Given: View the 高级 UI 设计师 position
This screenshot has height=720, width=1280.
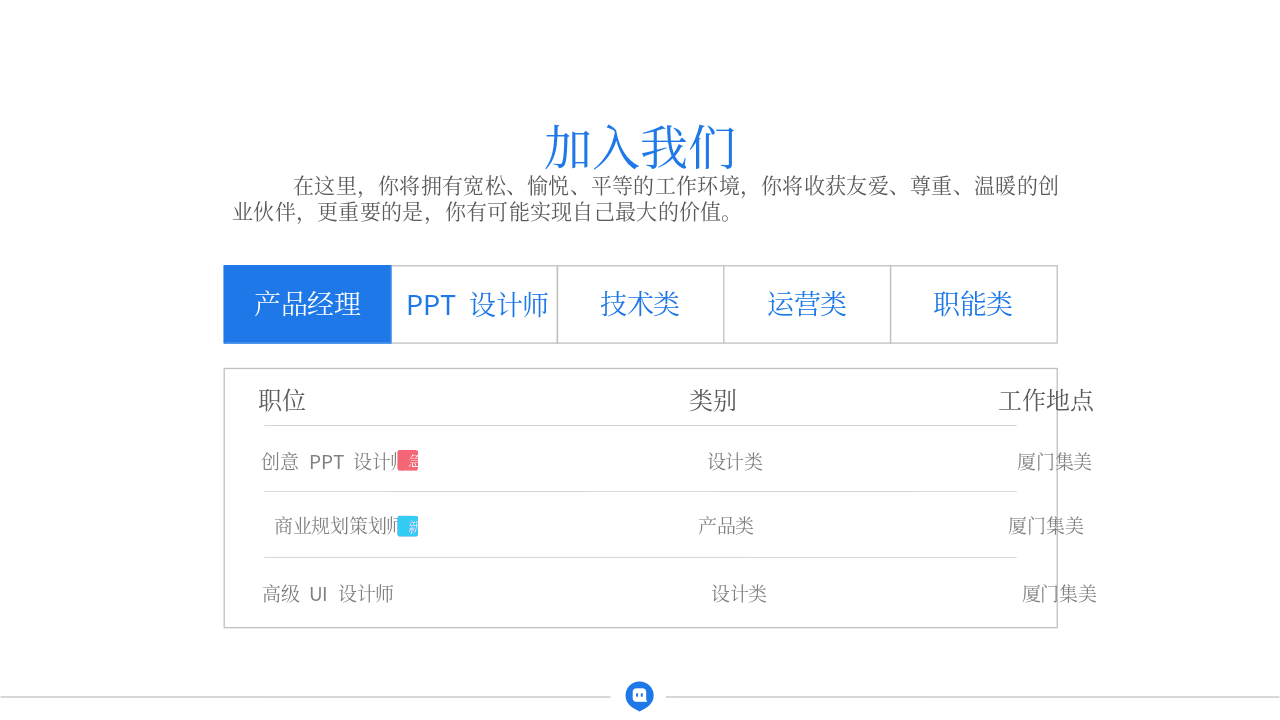Looking at the screenshot, I should tap(328, 594).
